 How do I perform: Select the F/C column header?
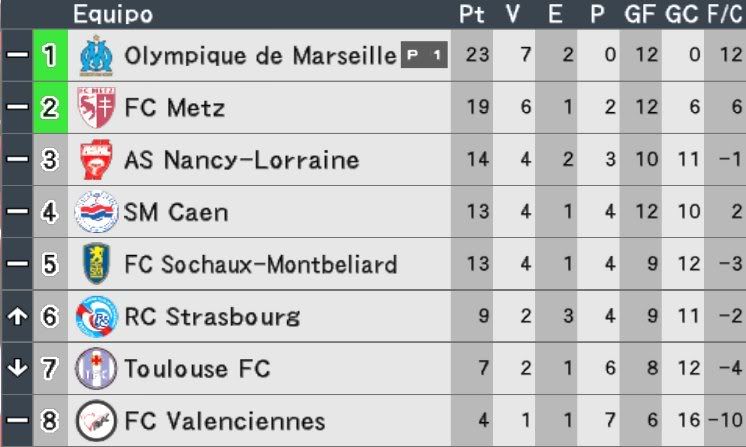click(724, 14)
